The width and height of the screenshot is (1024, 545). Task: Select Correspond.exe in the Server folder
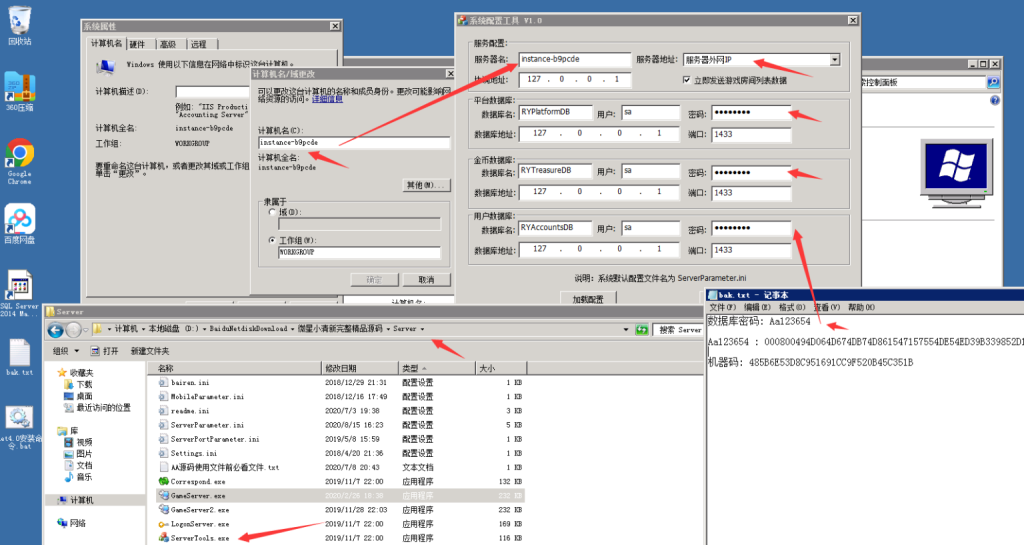[197, 481]
